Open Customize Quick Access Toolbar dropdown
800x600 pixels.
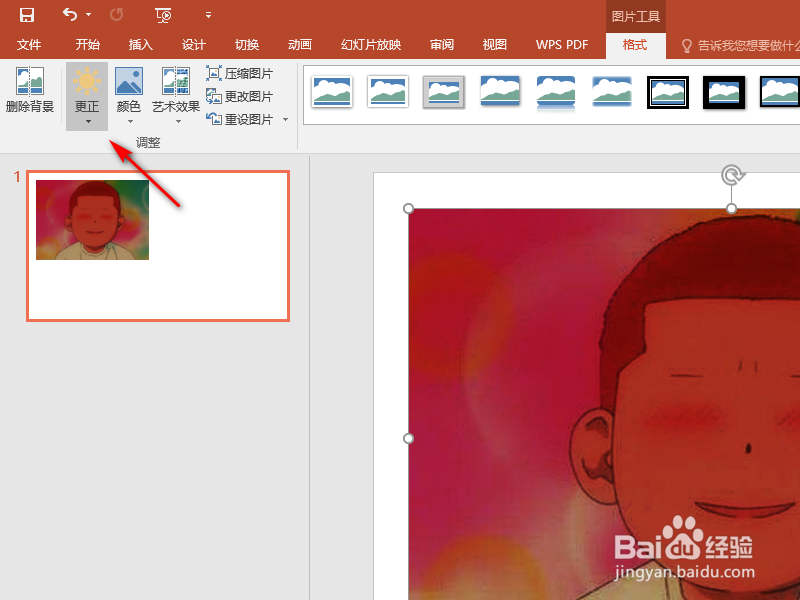click(208, 15)
